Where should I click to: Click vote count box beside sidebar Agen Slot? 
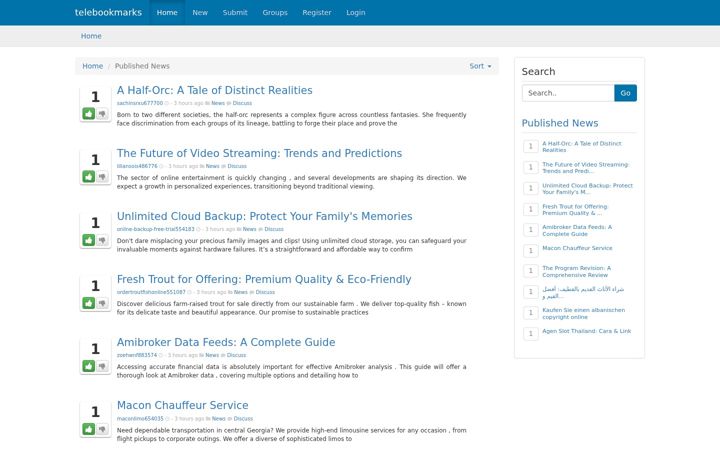530,333
